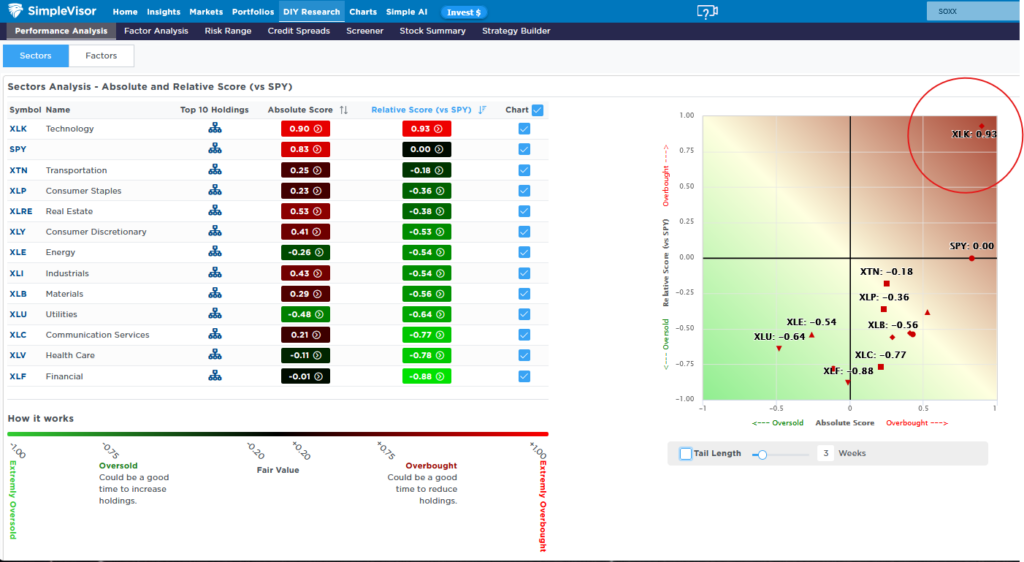Screen dimensions: 1024x562
Task: Expand XLE absolute score -0.26 badge
Action: click(x=305, y=252)
